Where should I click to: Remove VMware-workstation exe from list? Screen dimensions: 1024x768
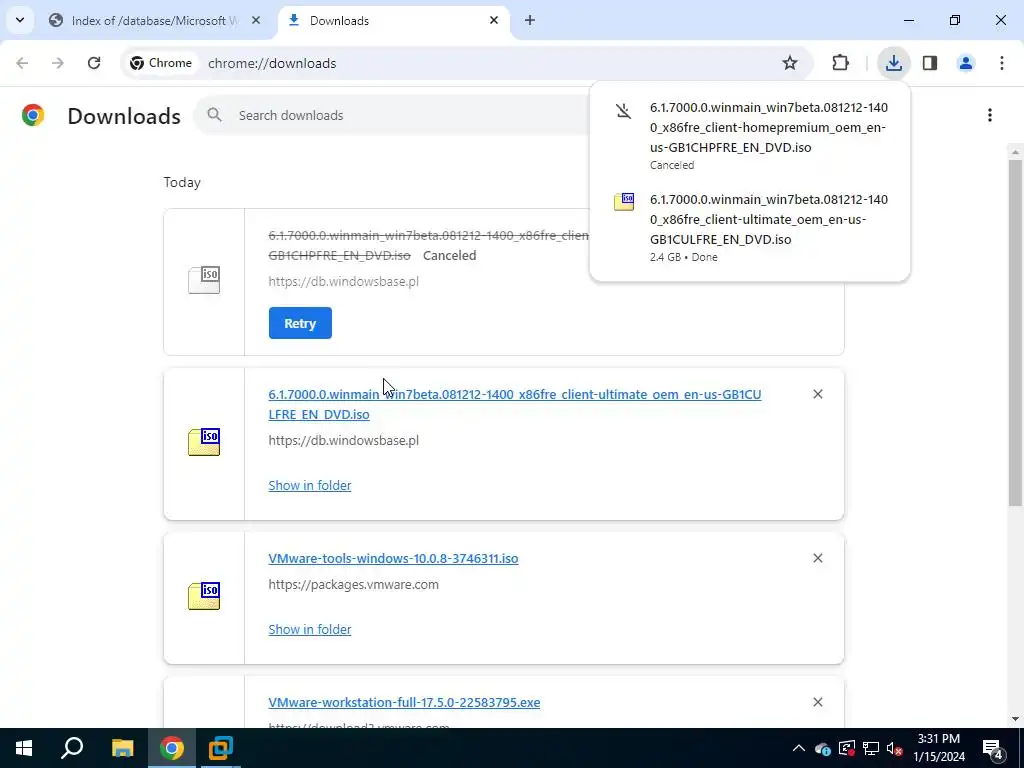tap(818, 702)
